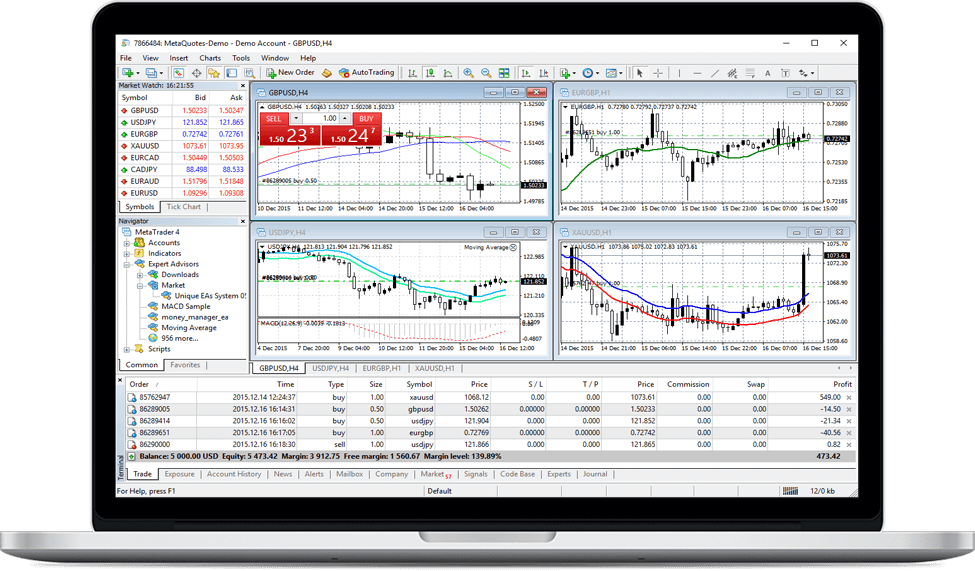Select the Horizontal Line drawing tool
The width and height of the screenshot is (975, 571).
pos(697,73)
